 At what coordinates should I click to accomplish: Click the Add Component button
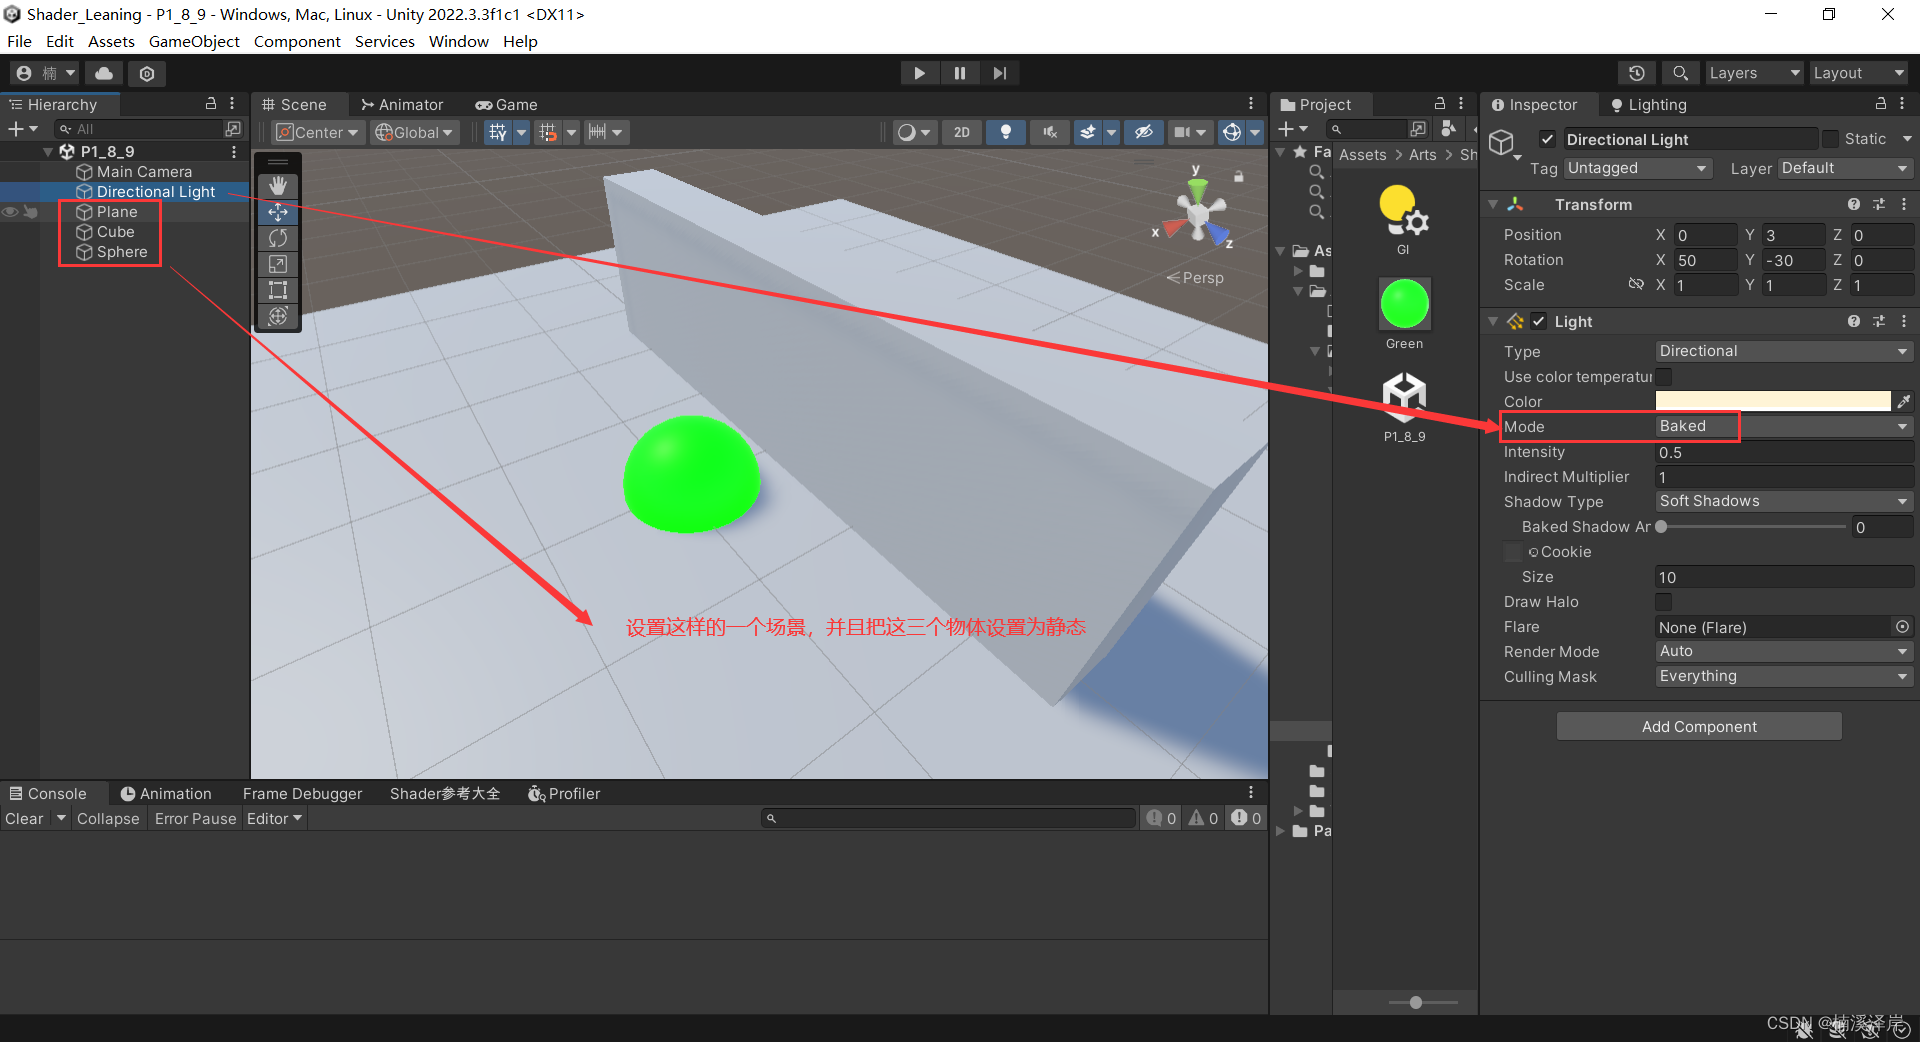tap(1697, 726)
